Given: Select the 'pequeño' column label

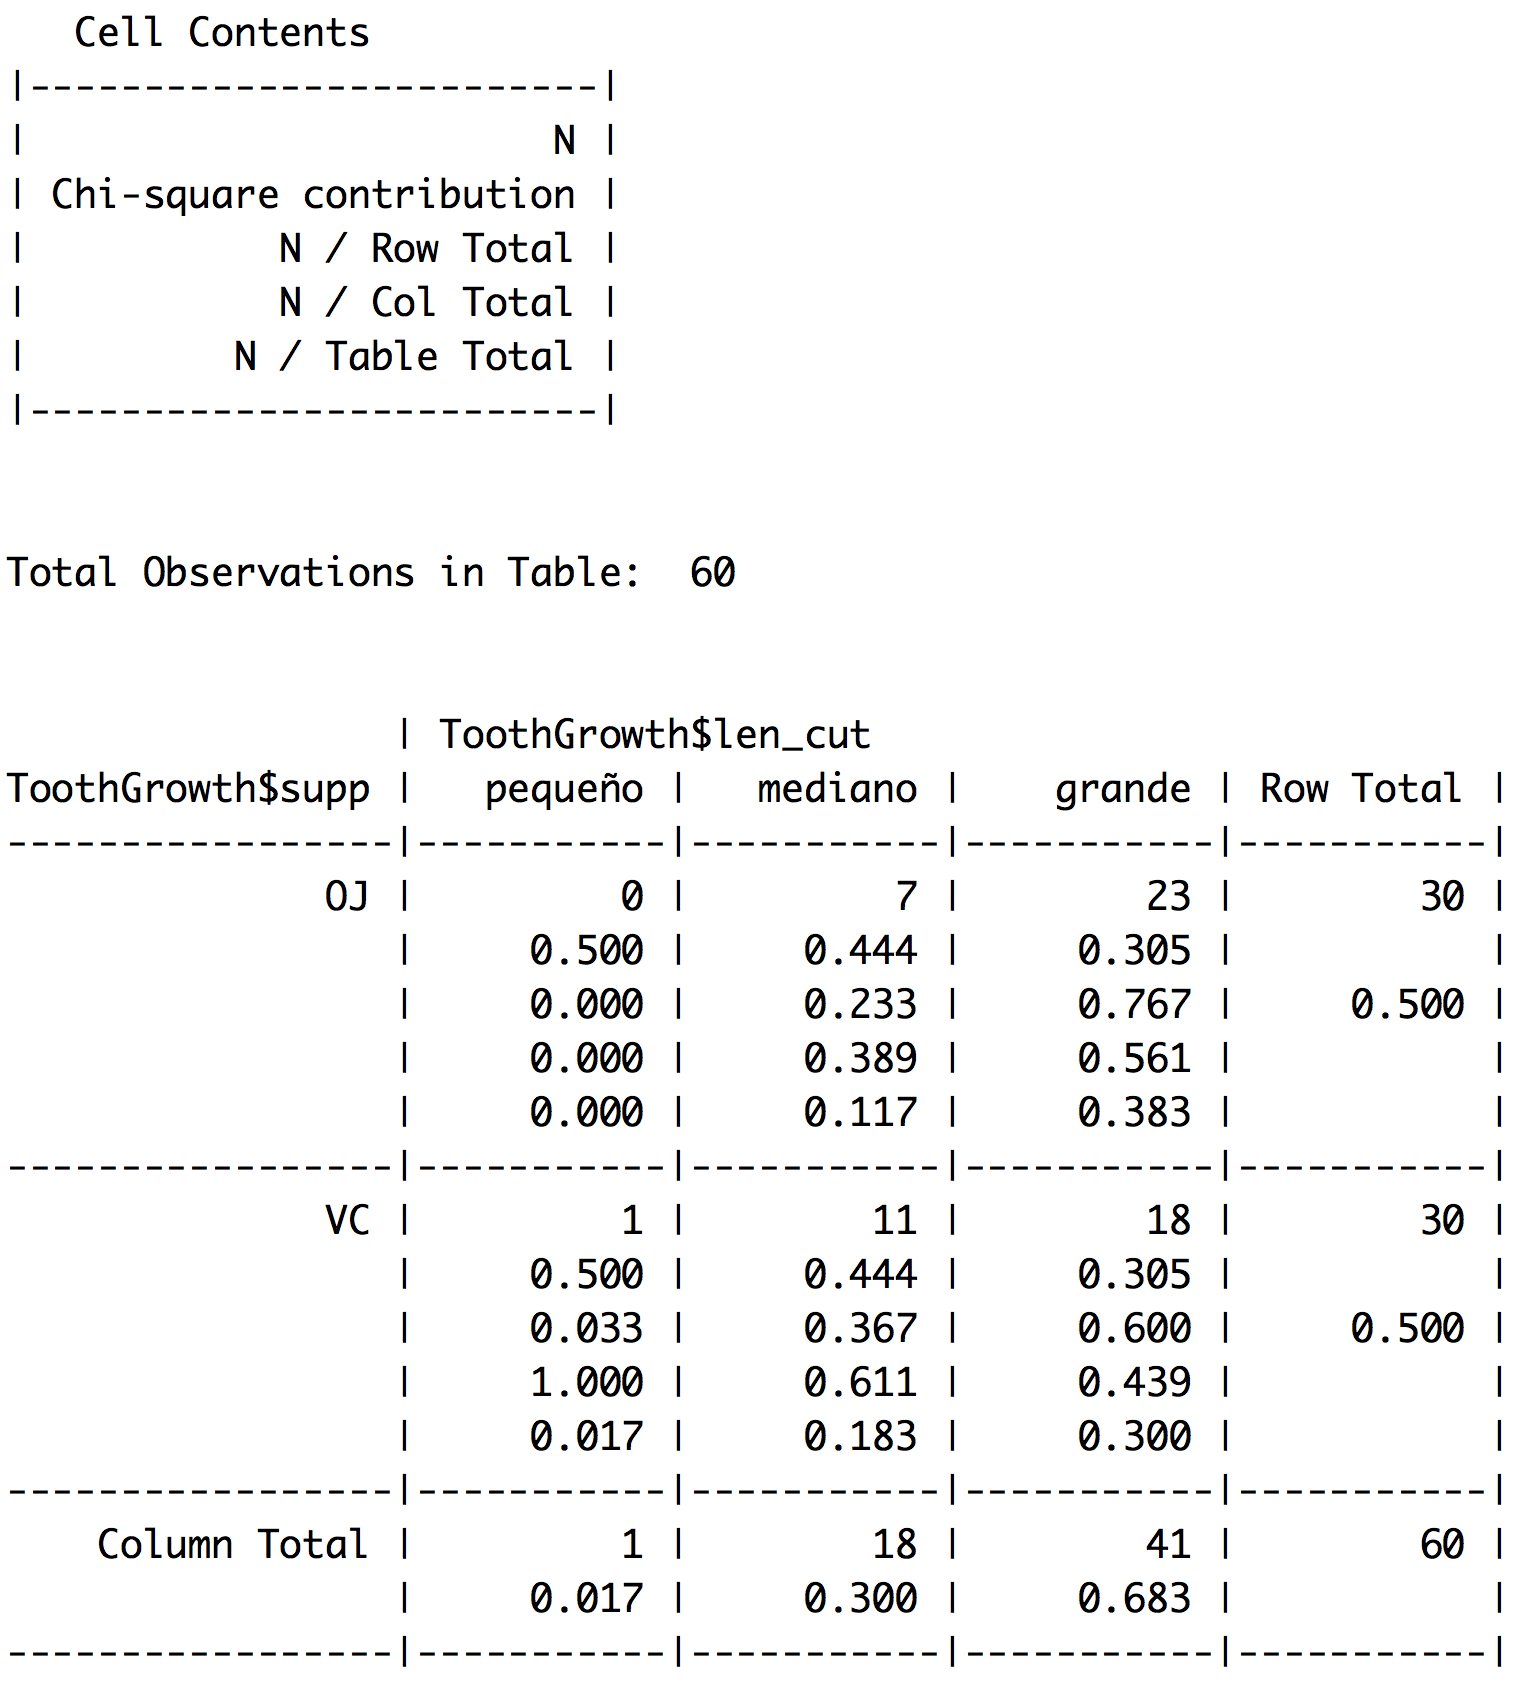Looking at the screenshot, I should 564,789.
